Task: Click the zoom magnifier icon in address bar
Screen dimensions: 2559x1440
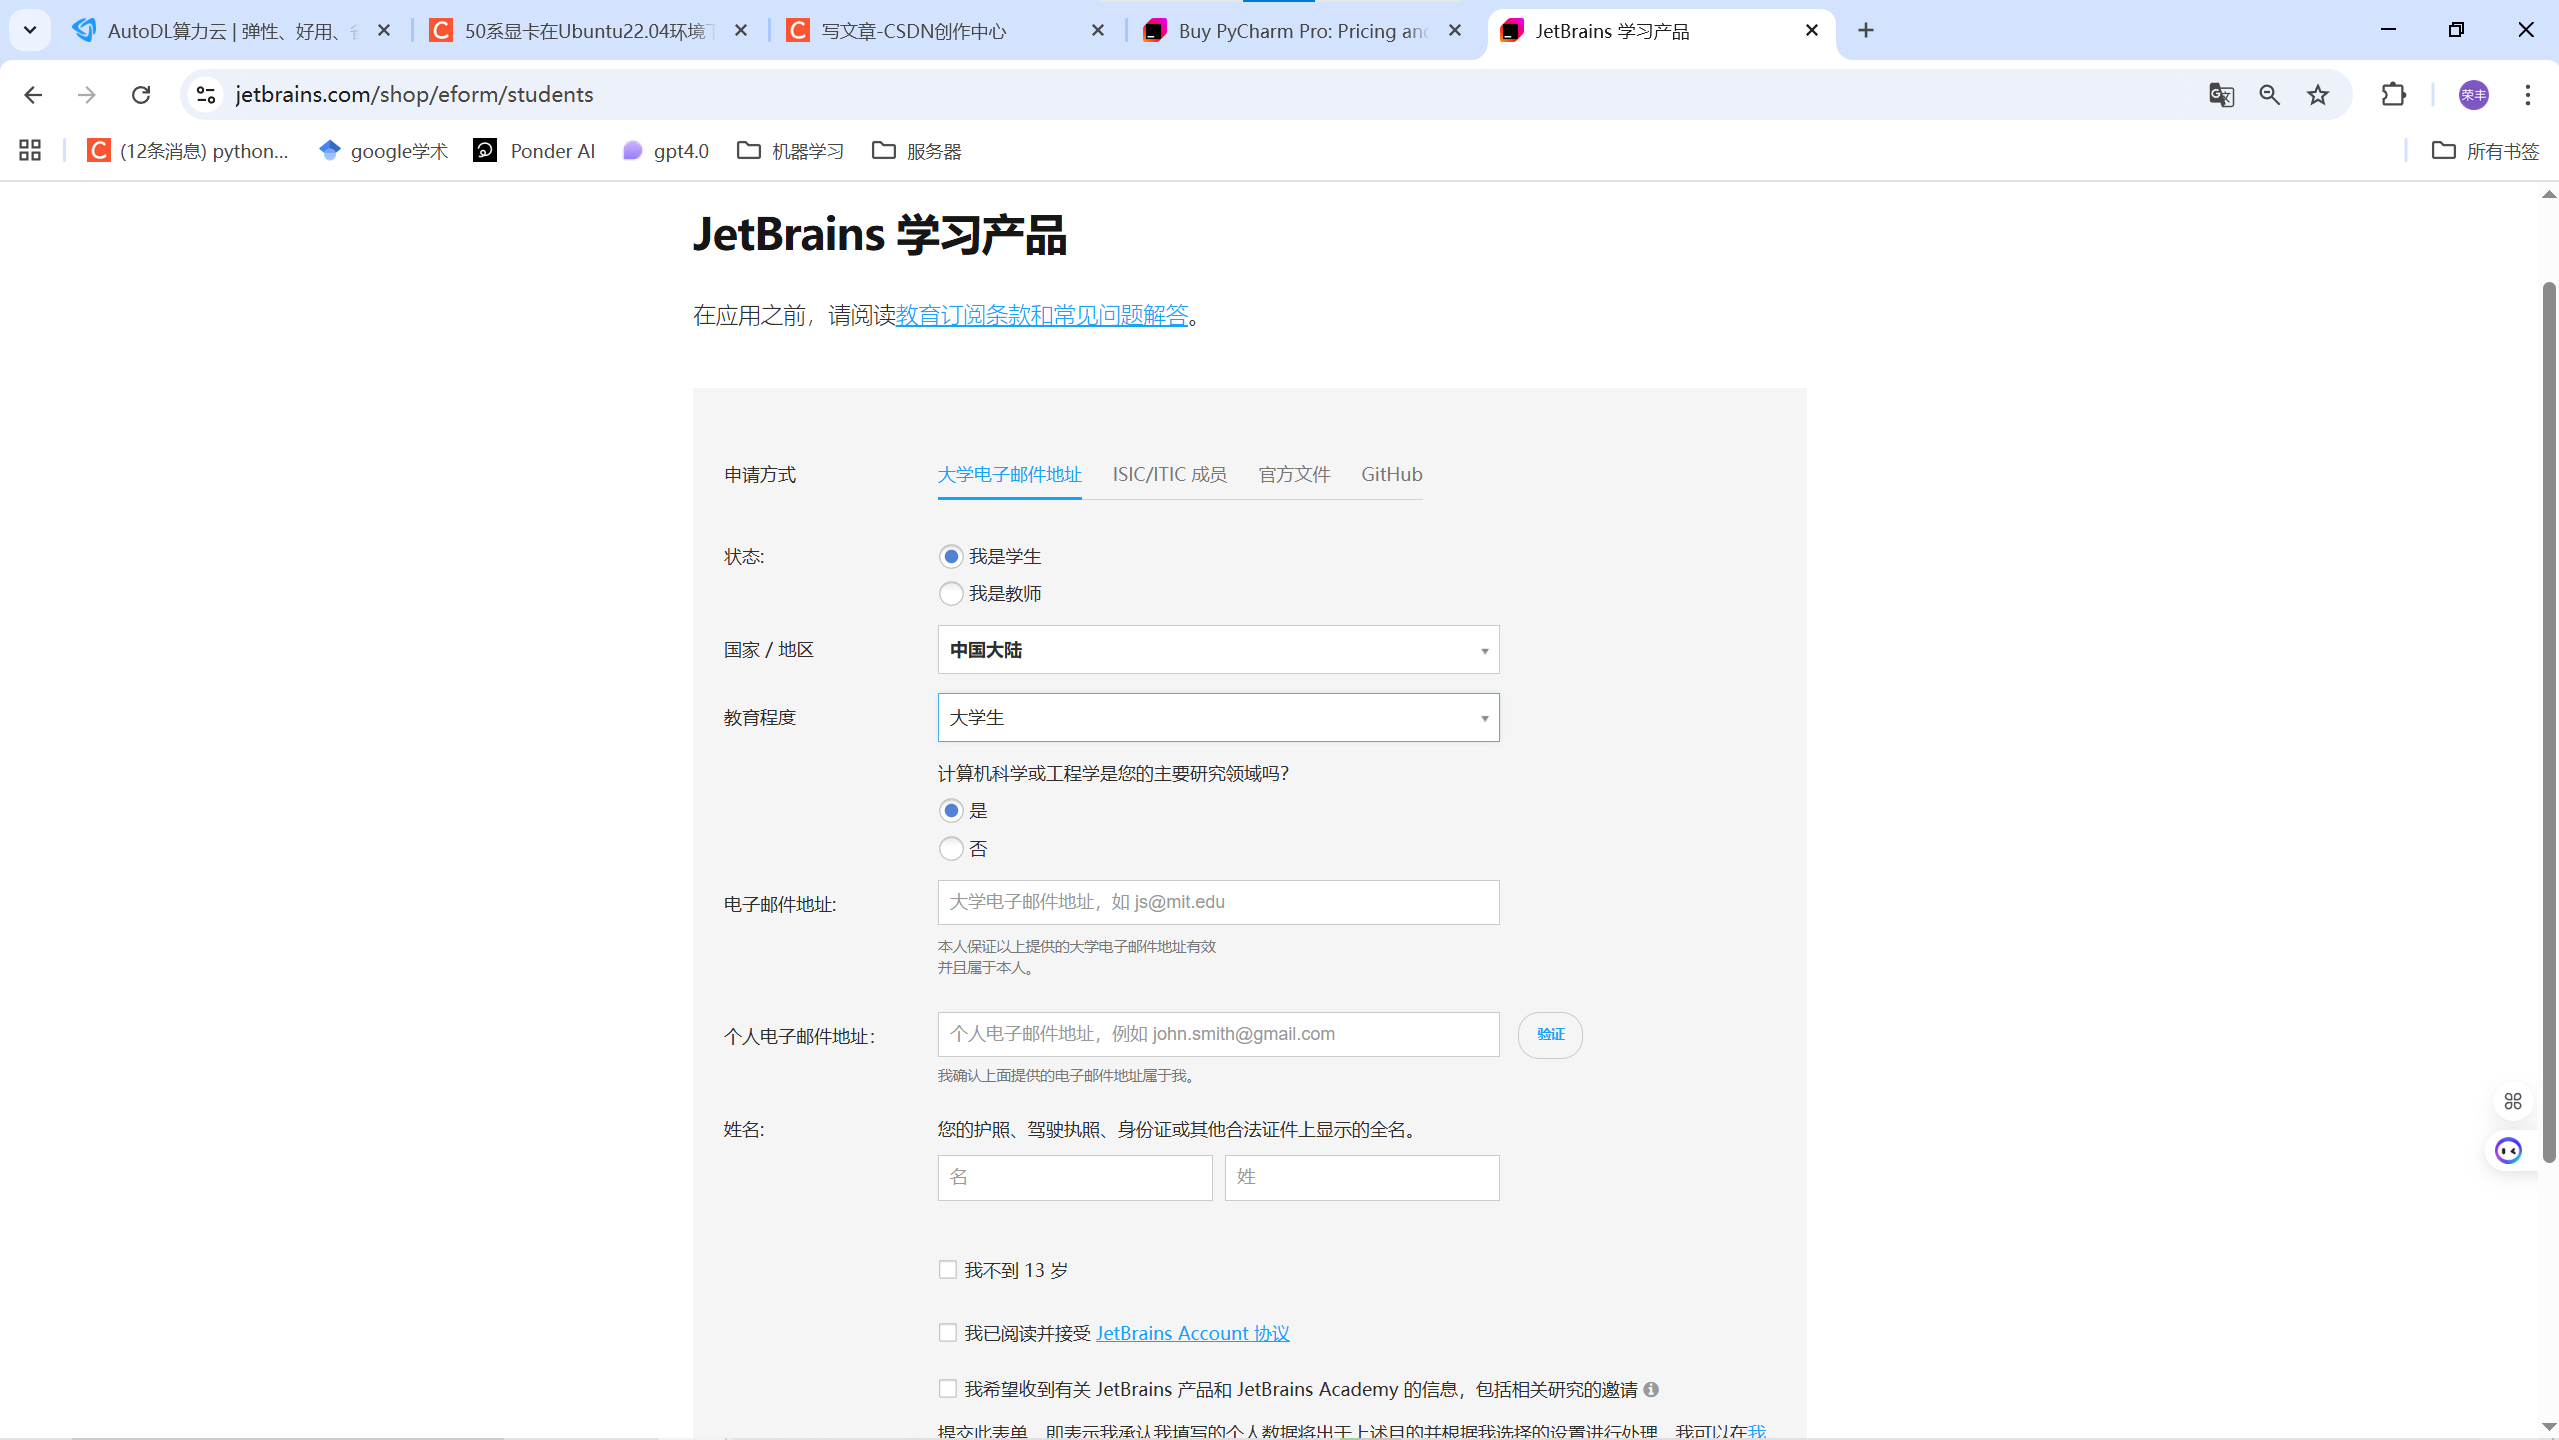Action: click(2269, 94)
